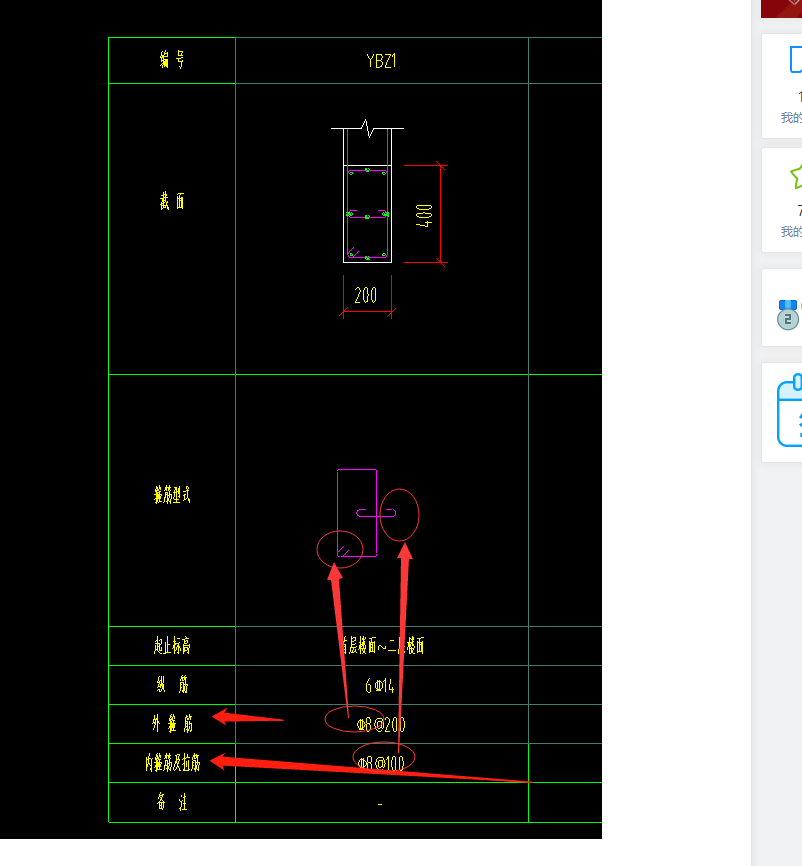Viewport: 802px width, 866px height.
Task: Click the 截面 row label
Action: pyautogui.click(x=172, y=201)
